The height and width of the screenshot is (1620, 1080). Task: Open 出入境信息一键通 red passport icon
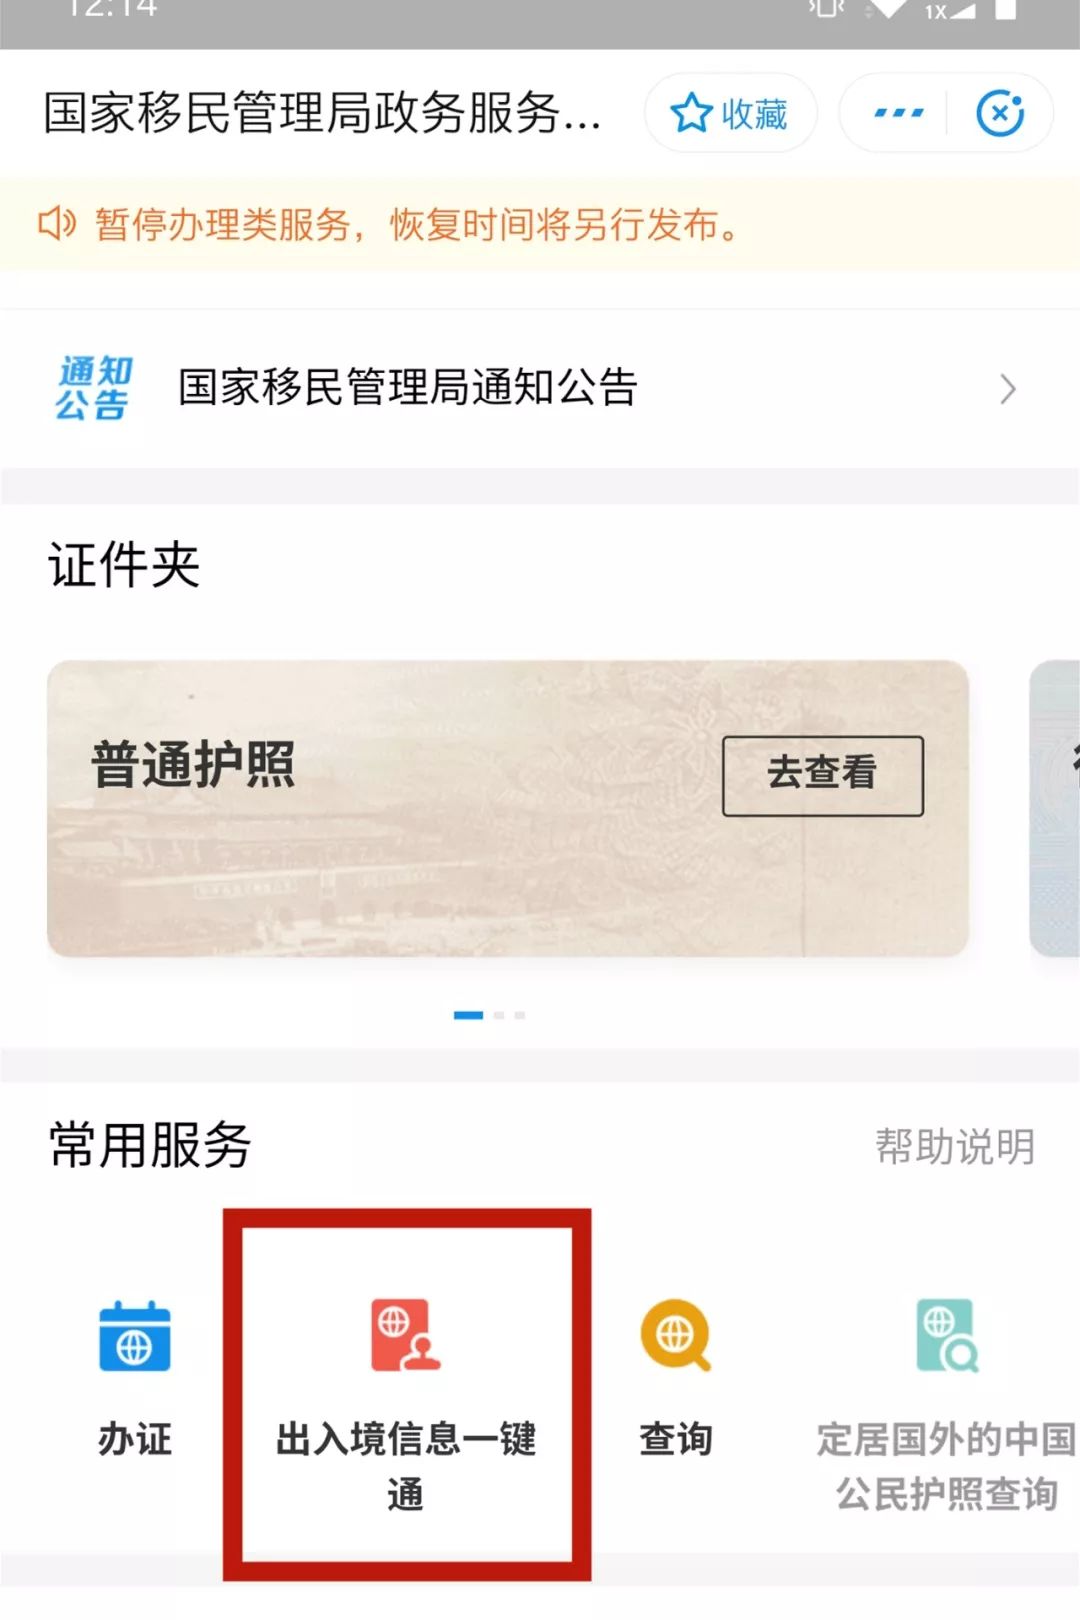pos(405,1335)
